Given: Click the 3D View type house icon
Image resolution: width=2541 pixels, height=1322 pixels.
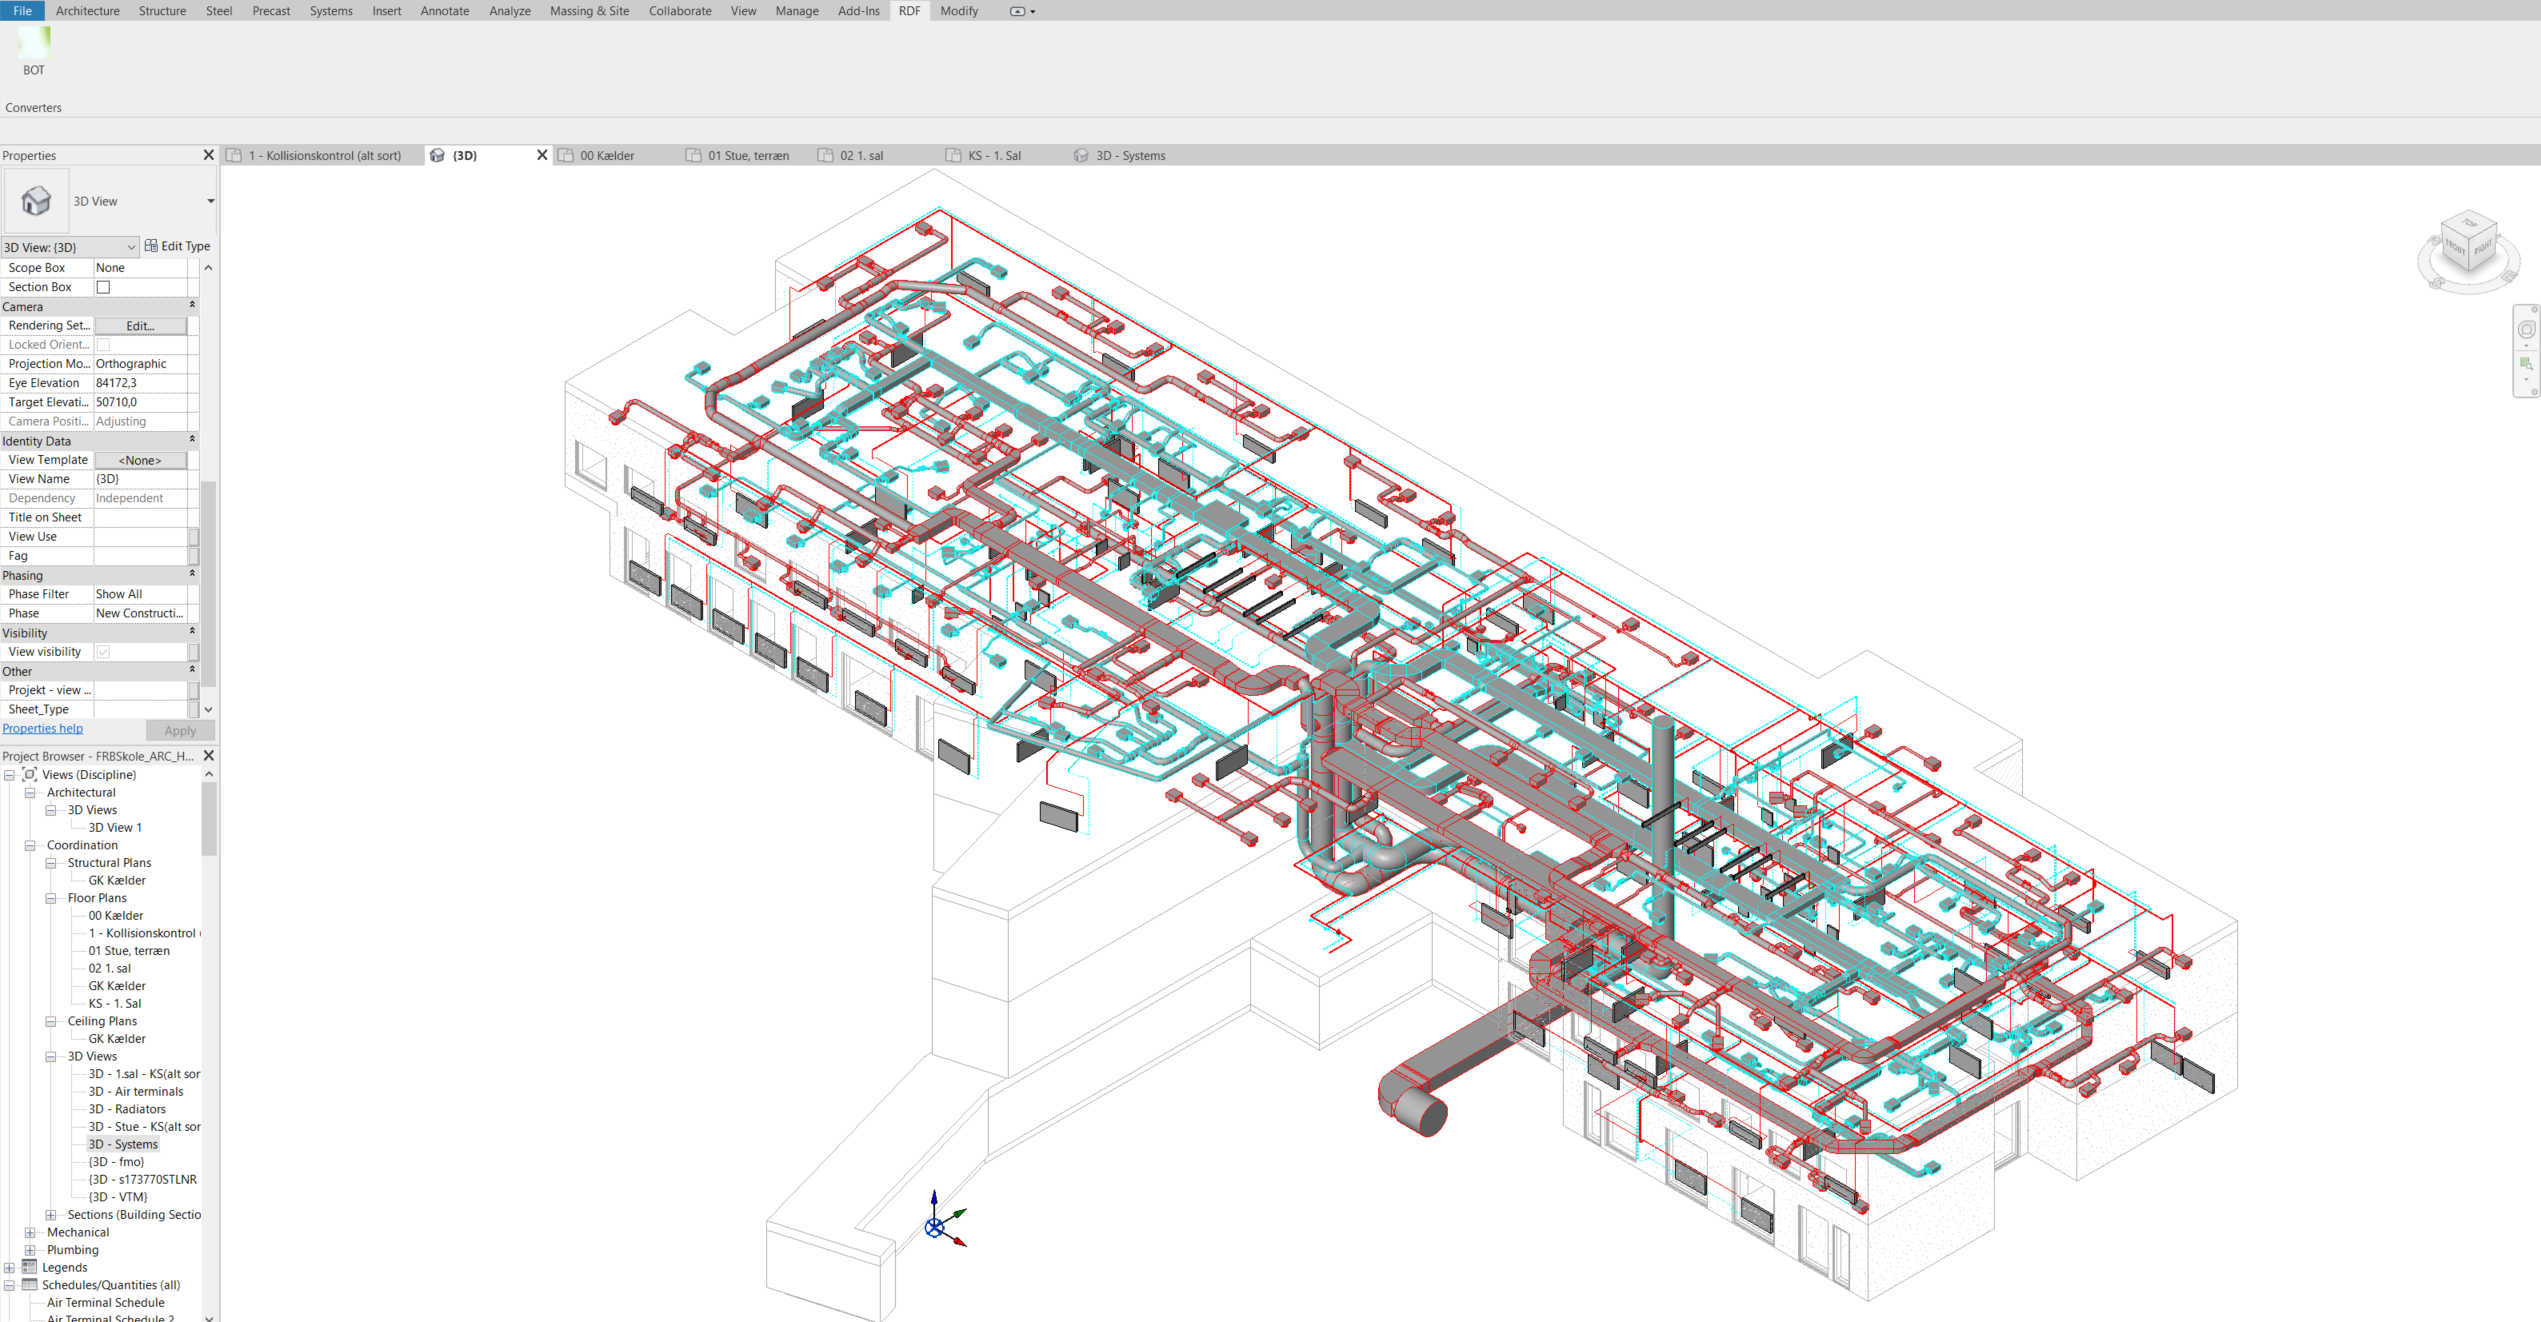Looking at the screenshot, I should (x=36, y=201).
